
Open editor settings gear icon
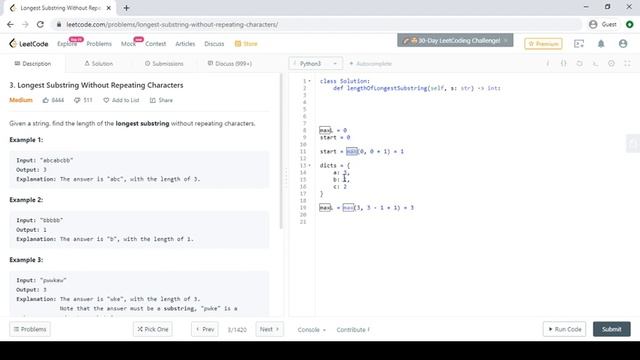pos(611,64)
